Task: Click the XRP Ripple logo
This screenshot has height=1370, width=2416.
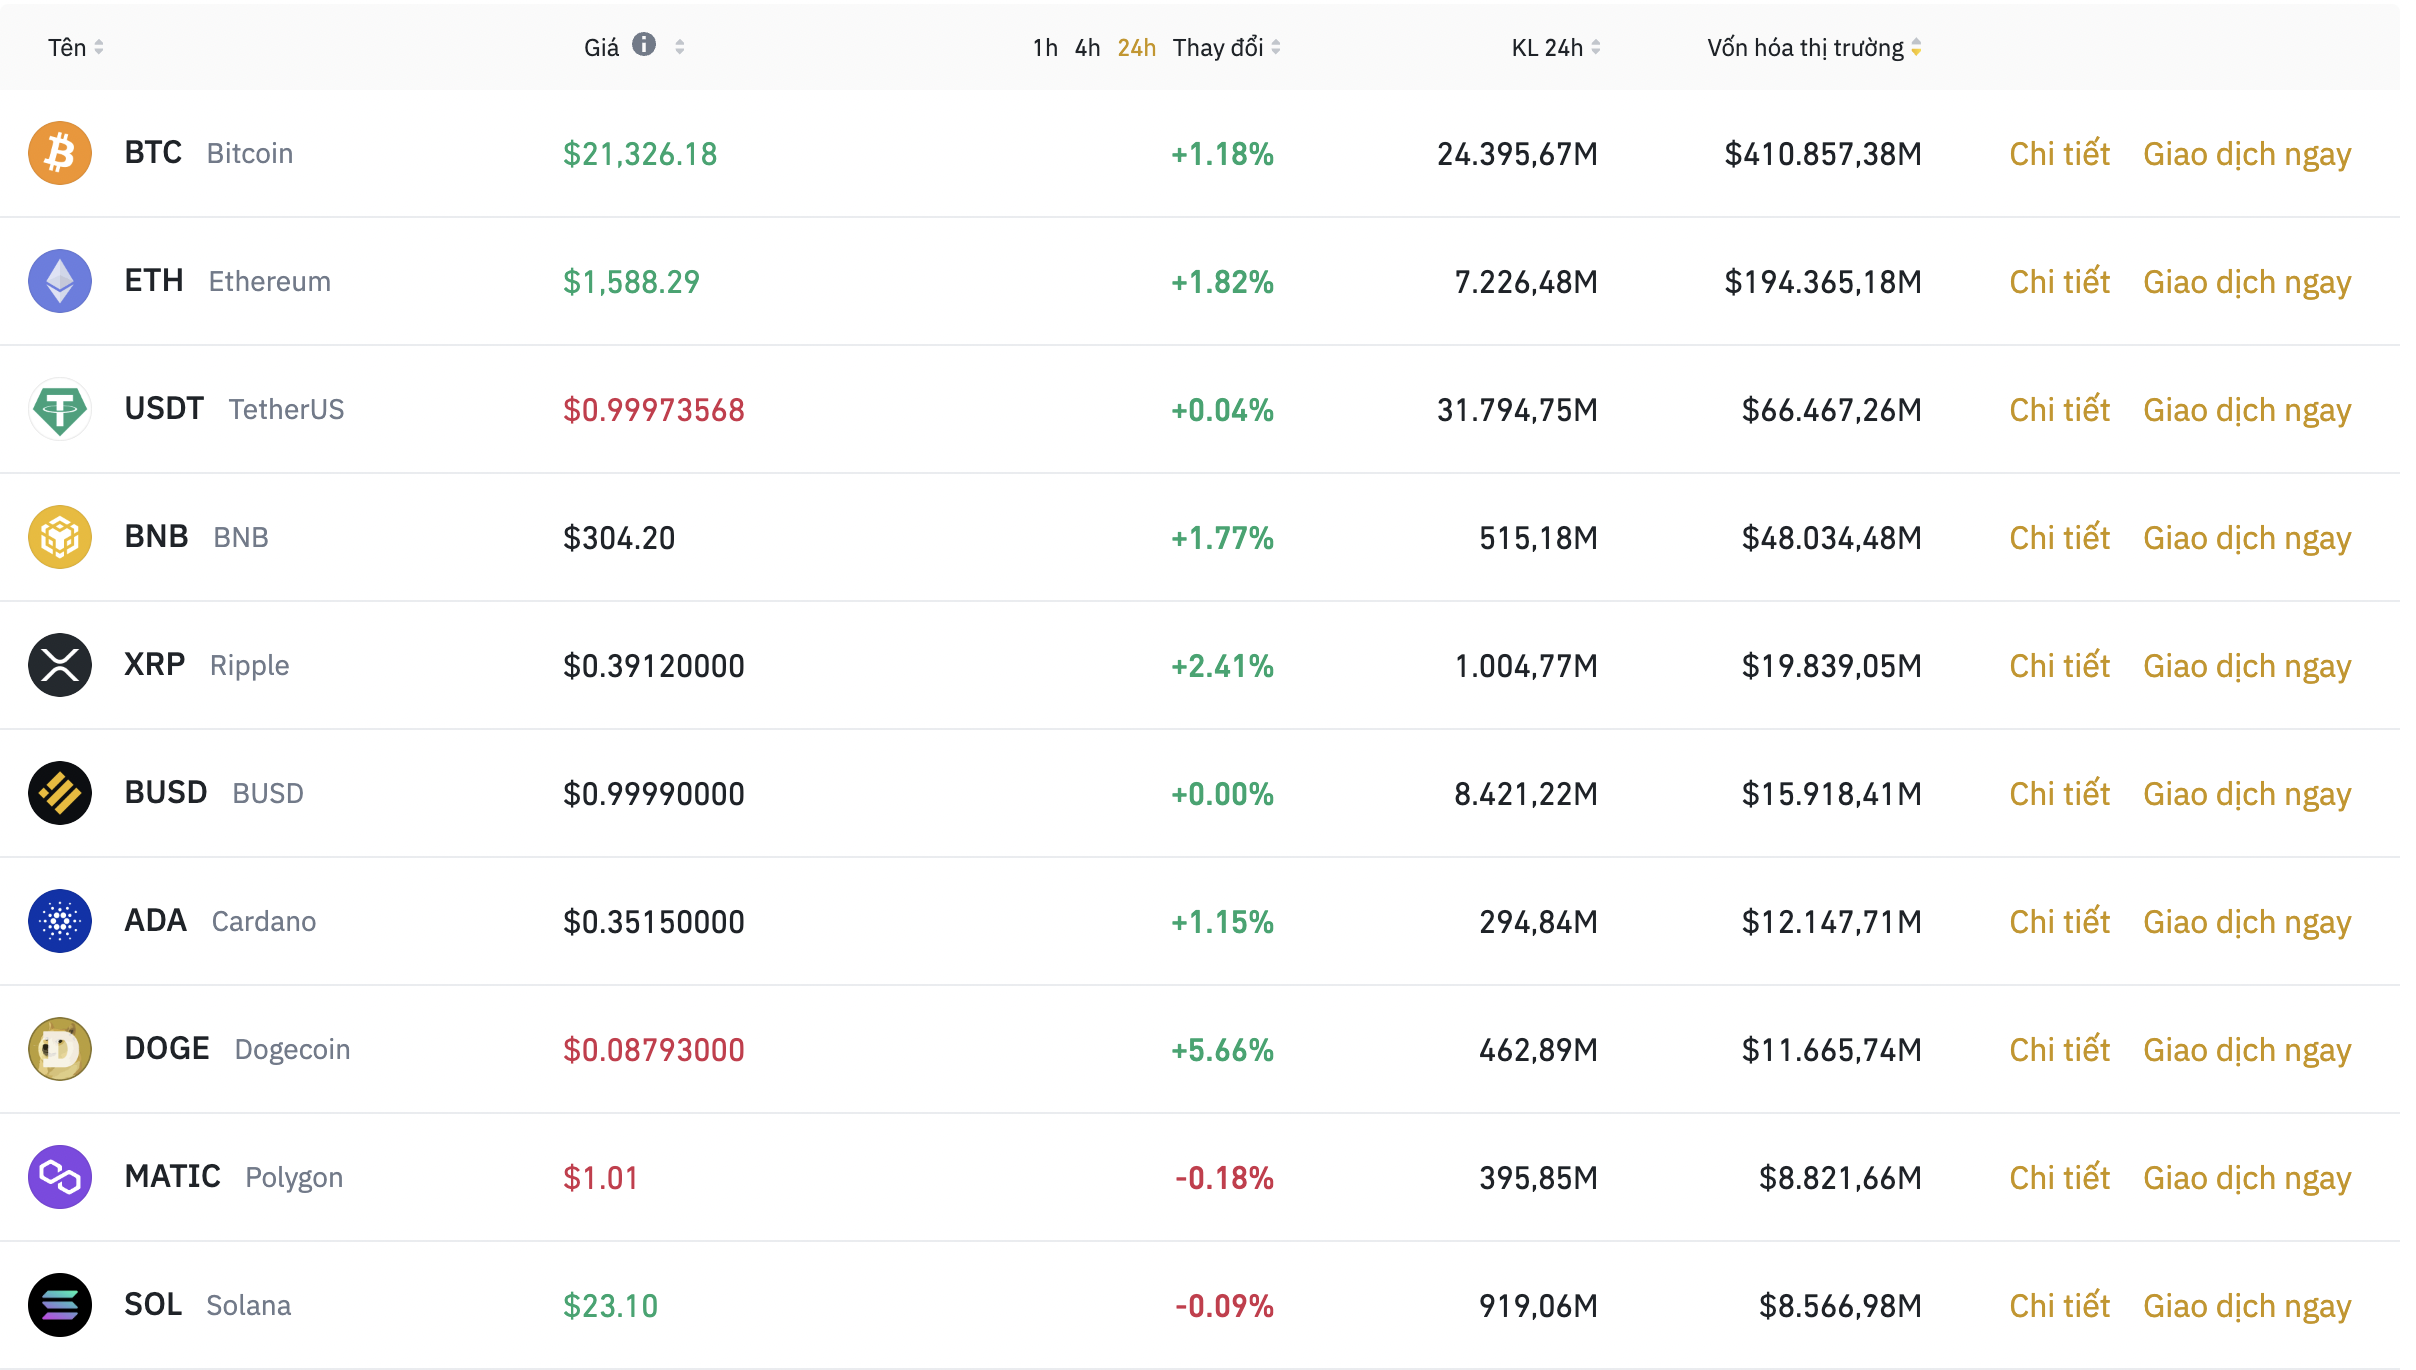Action: [60, 665]
